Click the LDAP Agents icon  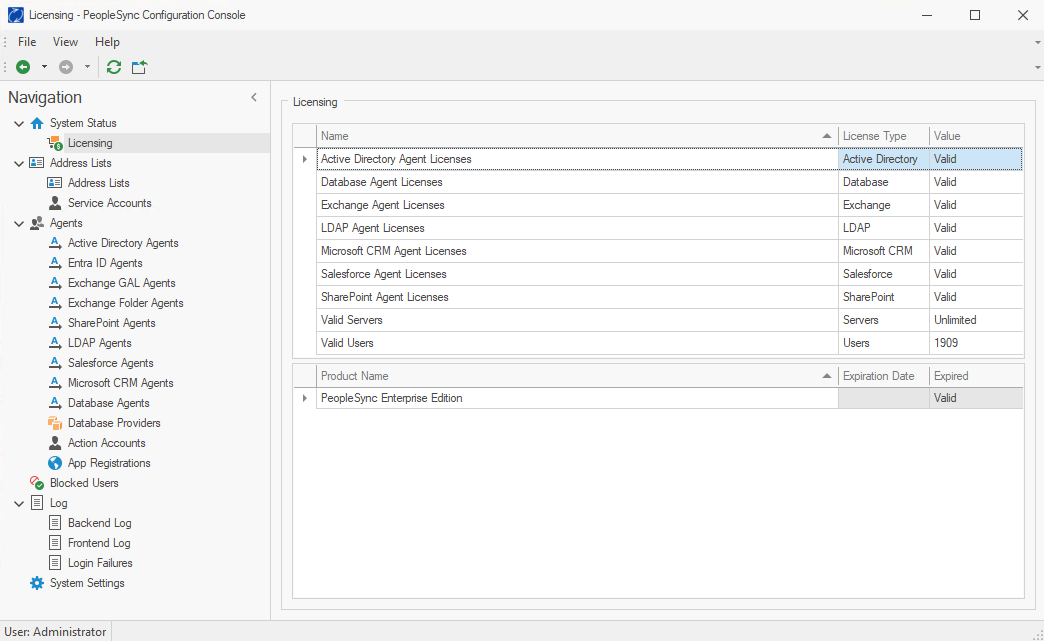[x=55, y=343]
